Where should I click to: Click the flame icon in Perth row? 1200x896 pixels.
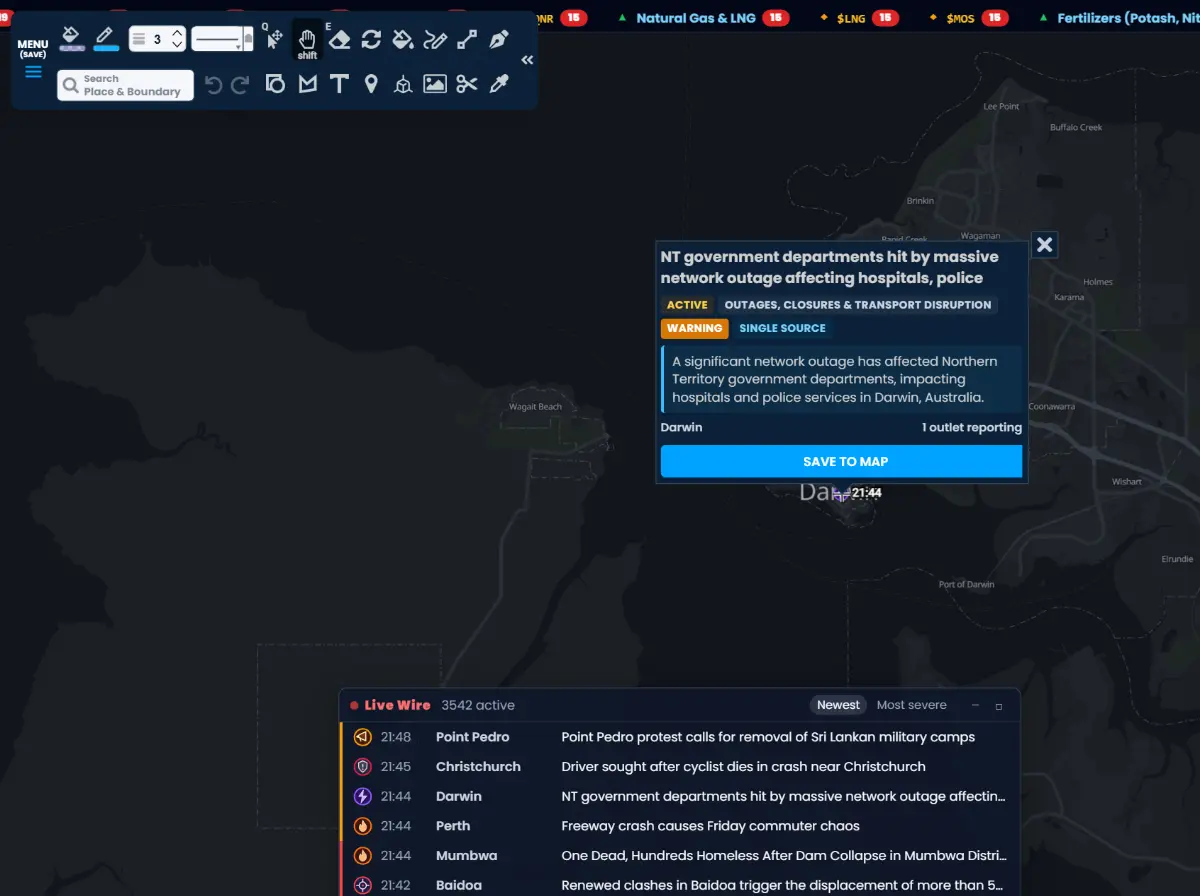(x=363, y=826)
